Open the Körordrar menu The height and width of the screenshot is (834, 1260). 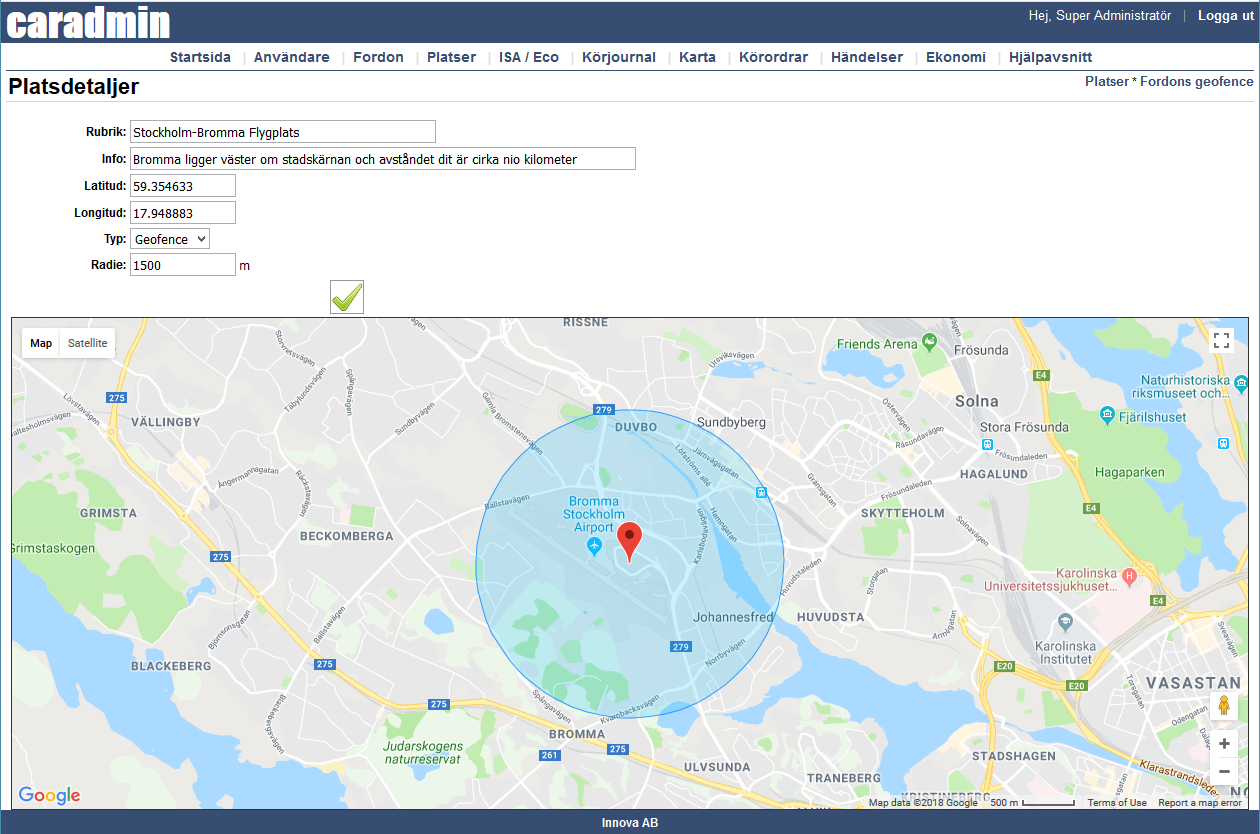[773, 57]
